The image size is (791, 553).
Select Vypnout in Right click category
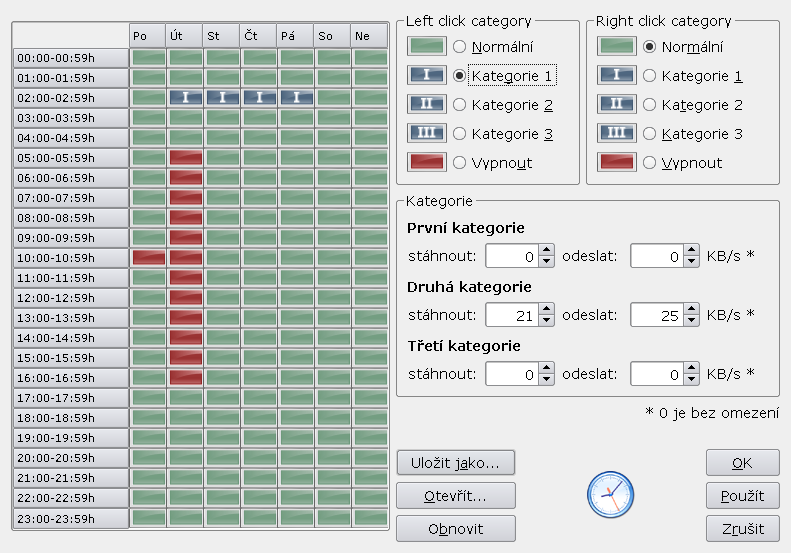(649, 162)
